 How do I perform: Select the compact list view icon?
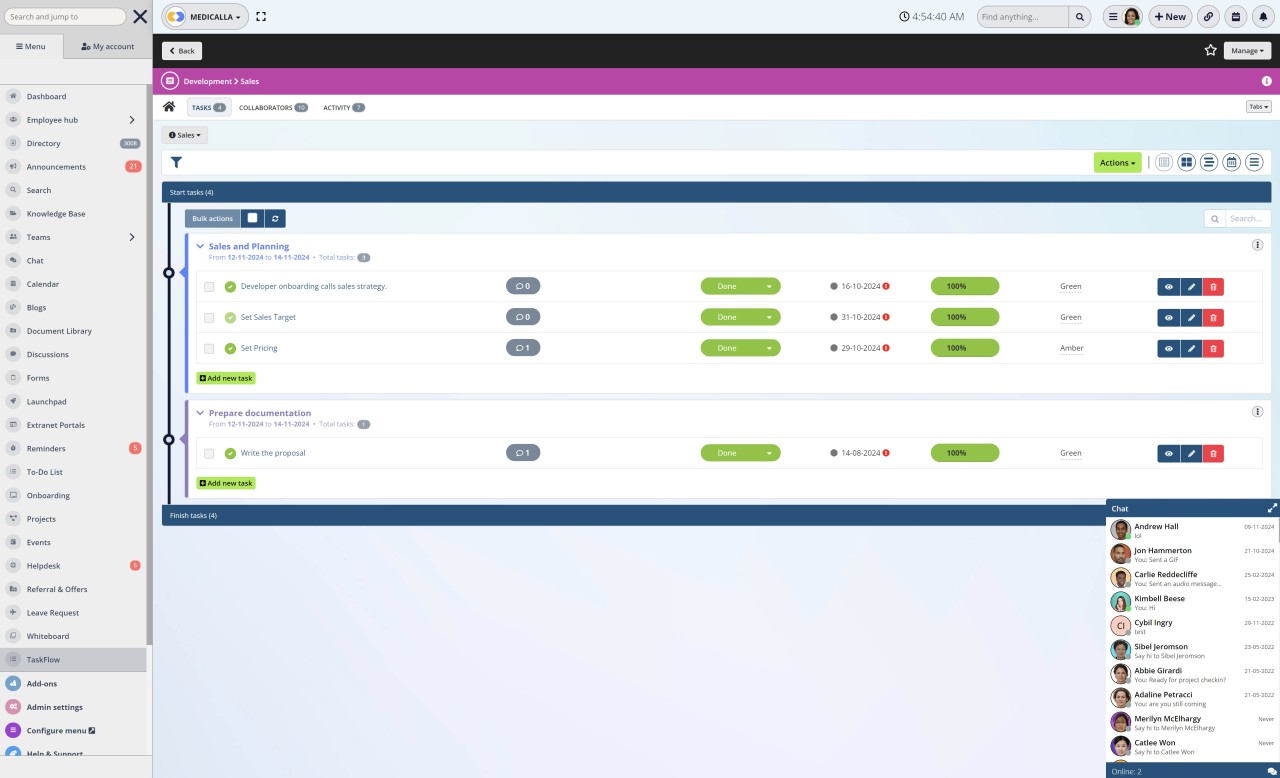[1254, 161]
